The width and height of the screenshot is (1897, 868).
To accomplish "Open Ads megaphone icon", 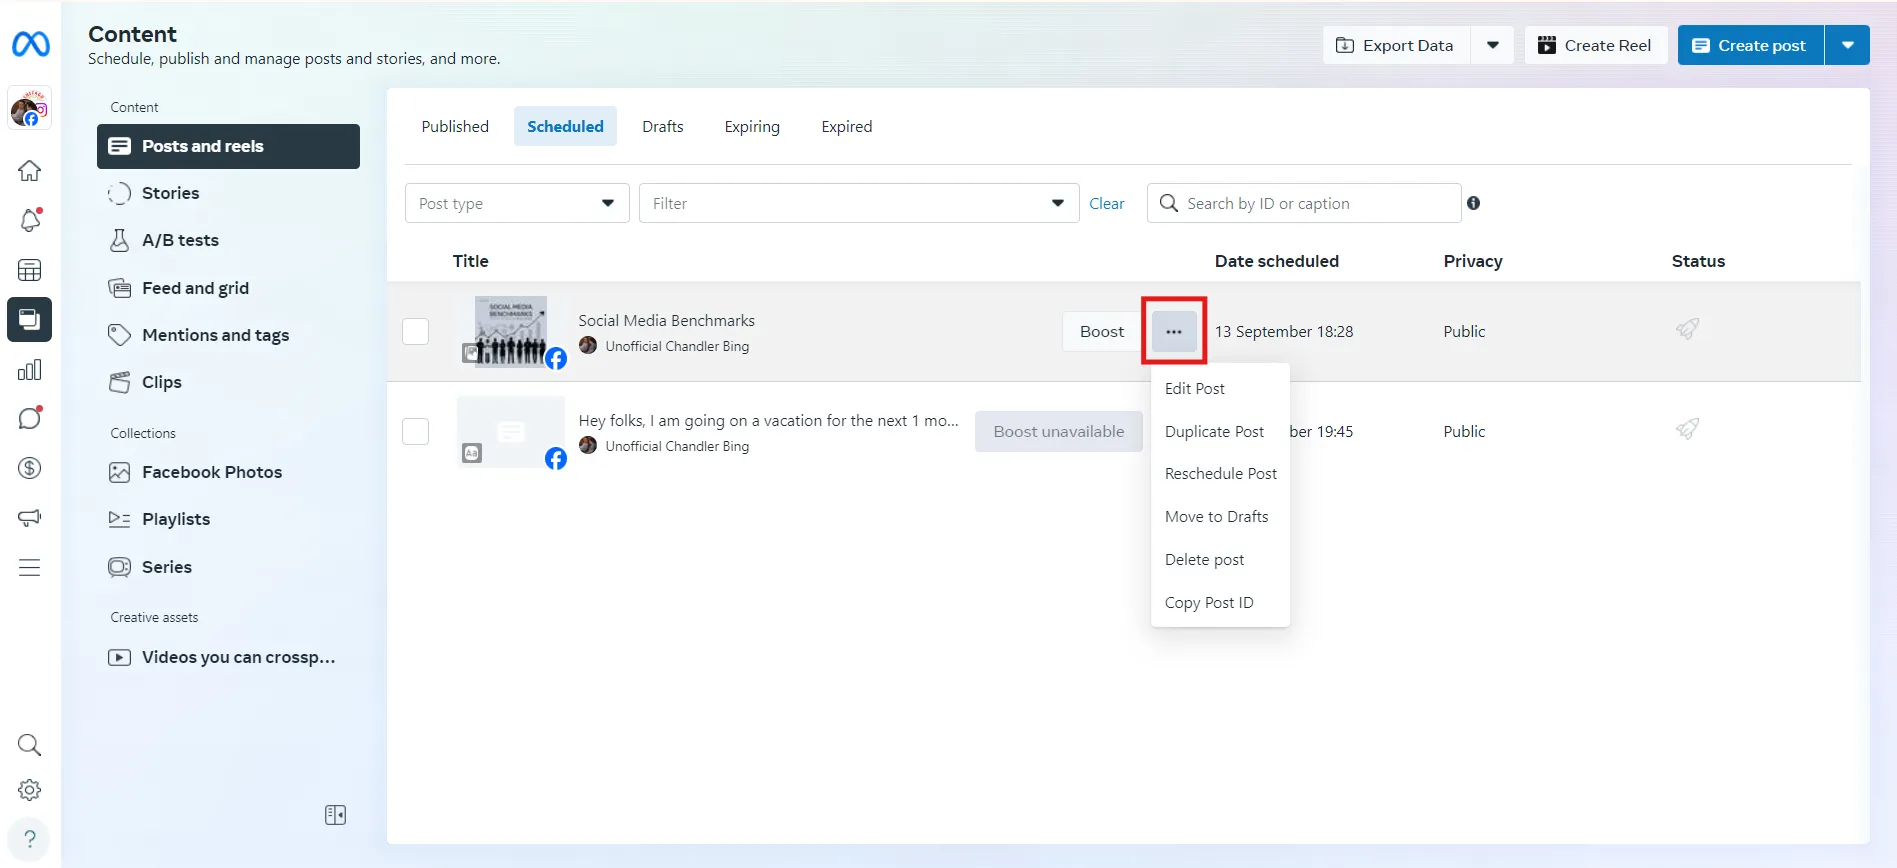I will [x=30, y=518].
